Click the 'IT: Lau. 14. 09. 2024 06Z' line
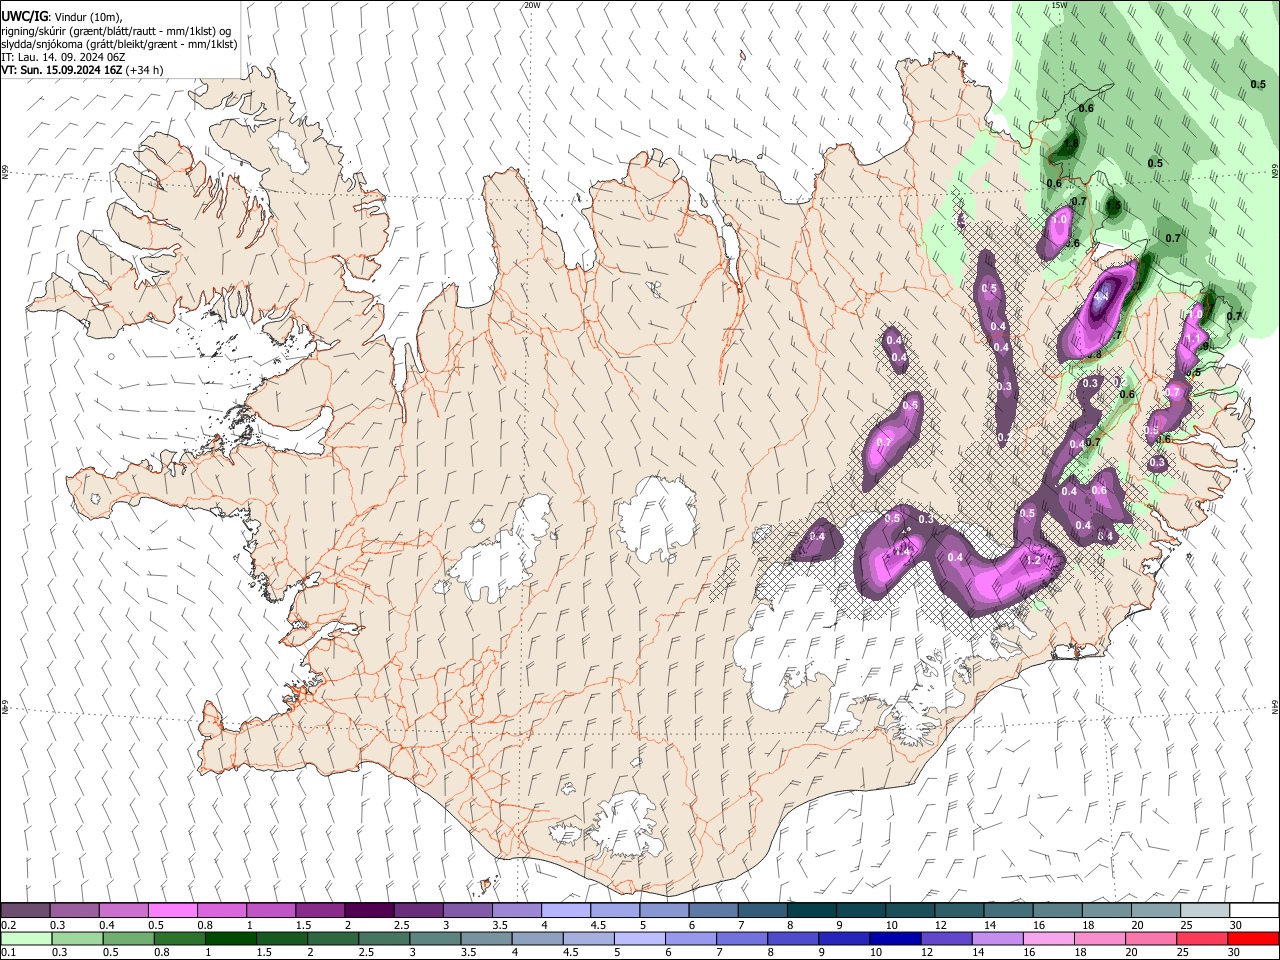Image resolution: width=1280 pixels, height=960 pixels. pyautogui.click(x=63, y=57)
